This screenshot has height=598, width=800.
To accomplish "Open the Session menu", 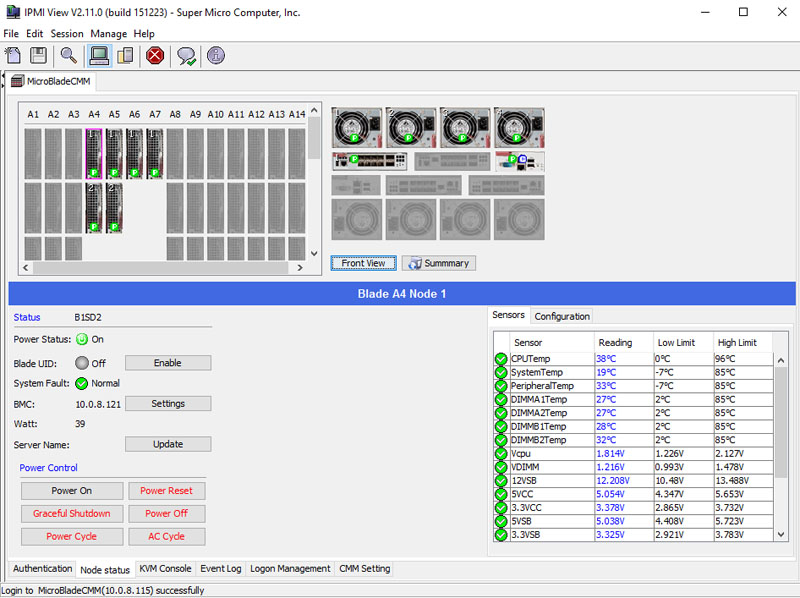I will pyautogui.click(x=67, y=33).
